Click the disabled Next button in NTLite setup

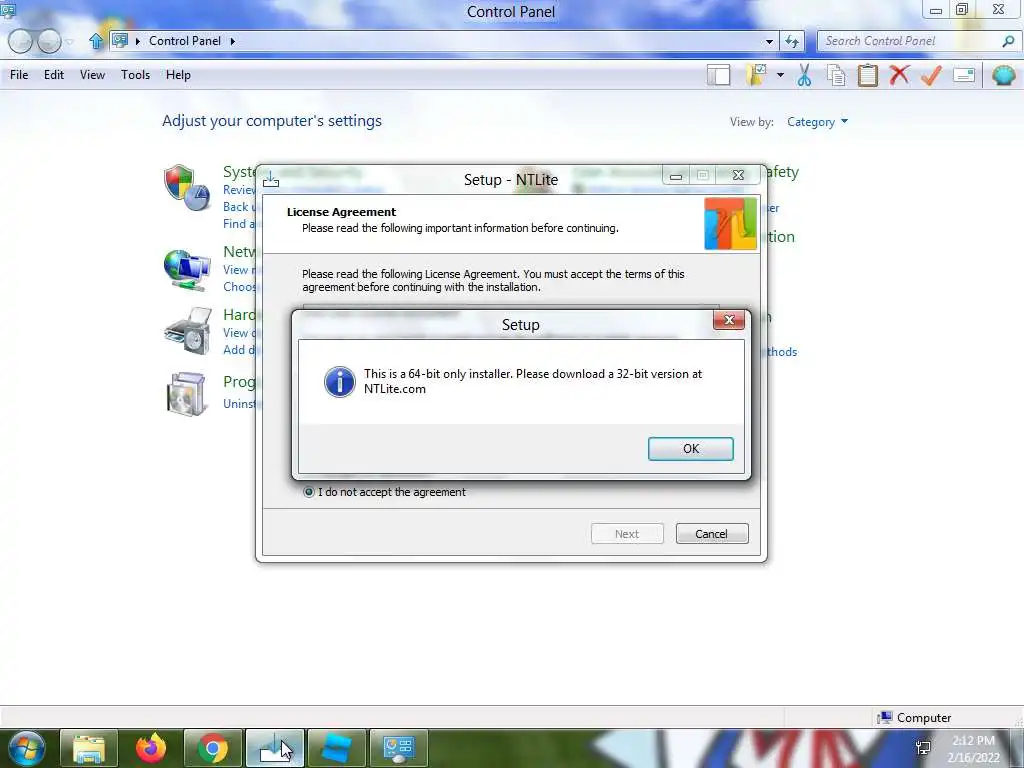pos(627,534)
